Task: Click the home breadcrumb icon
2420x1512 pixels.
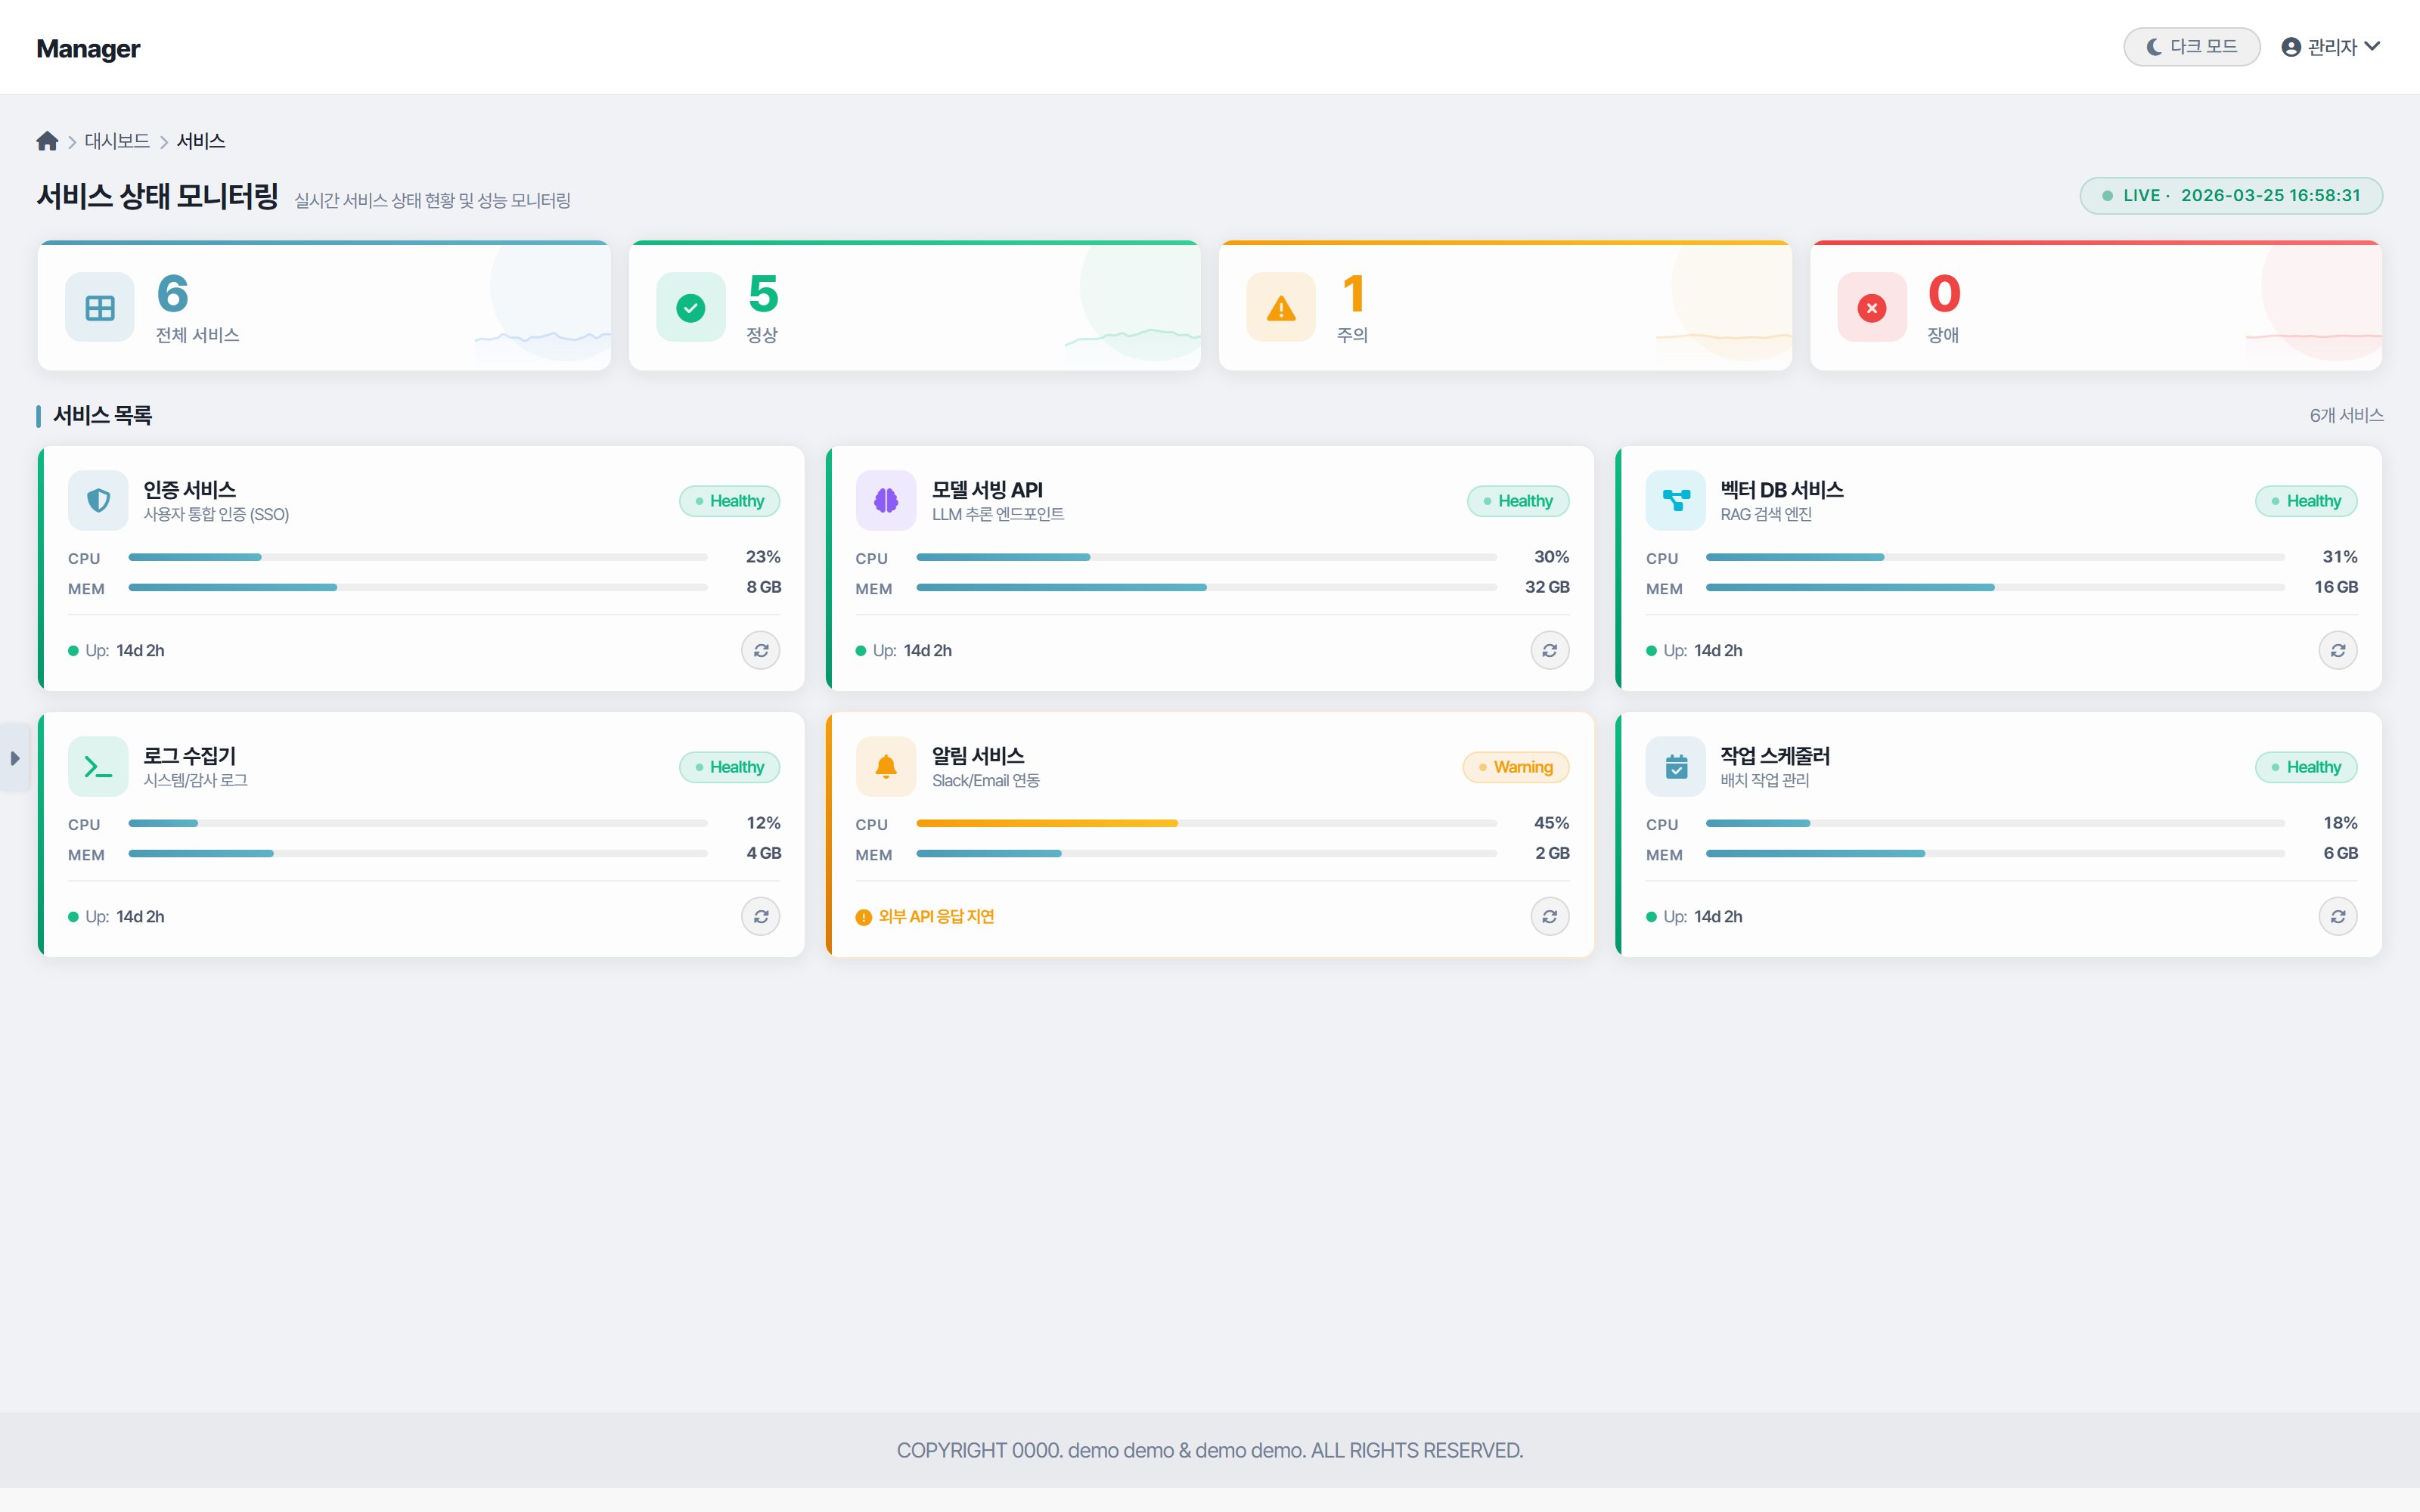Action: (x=47, y=141)
